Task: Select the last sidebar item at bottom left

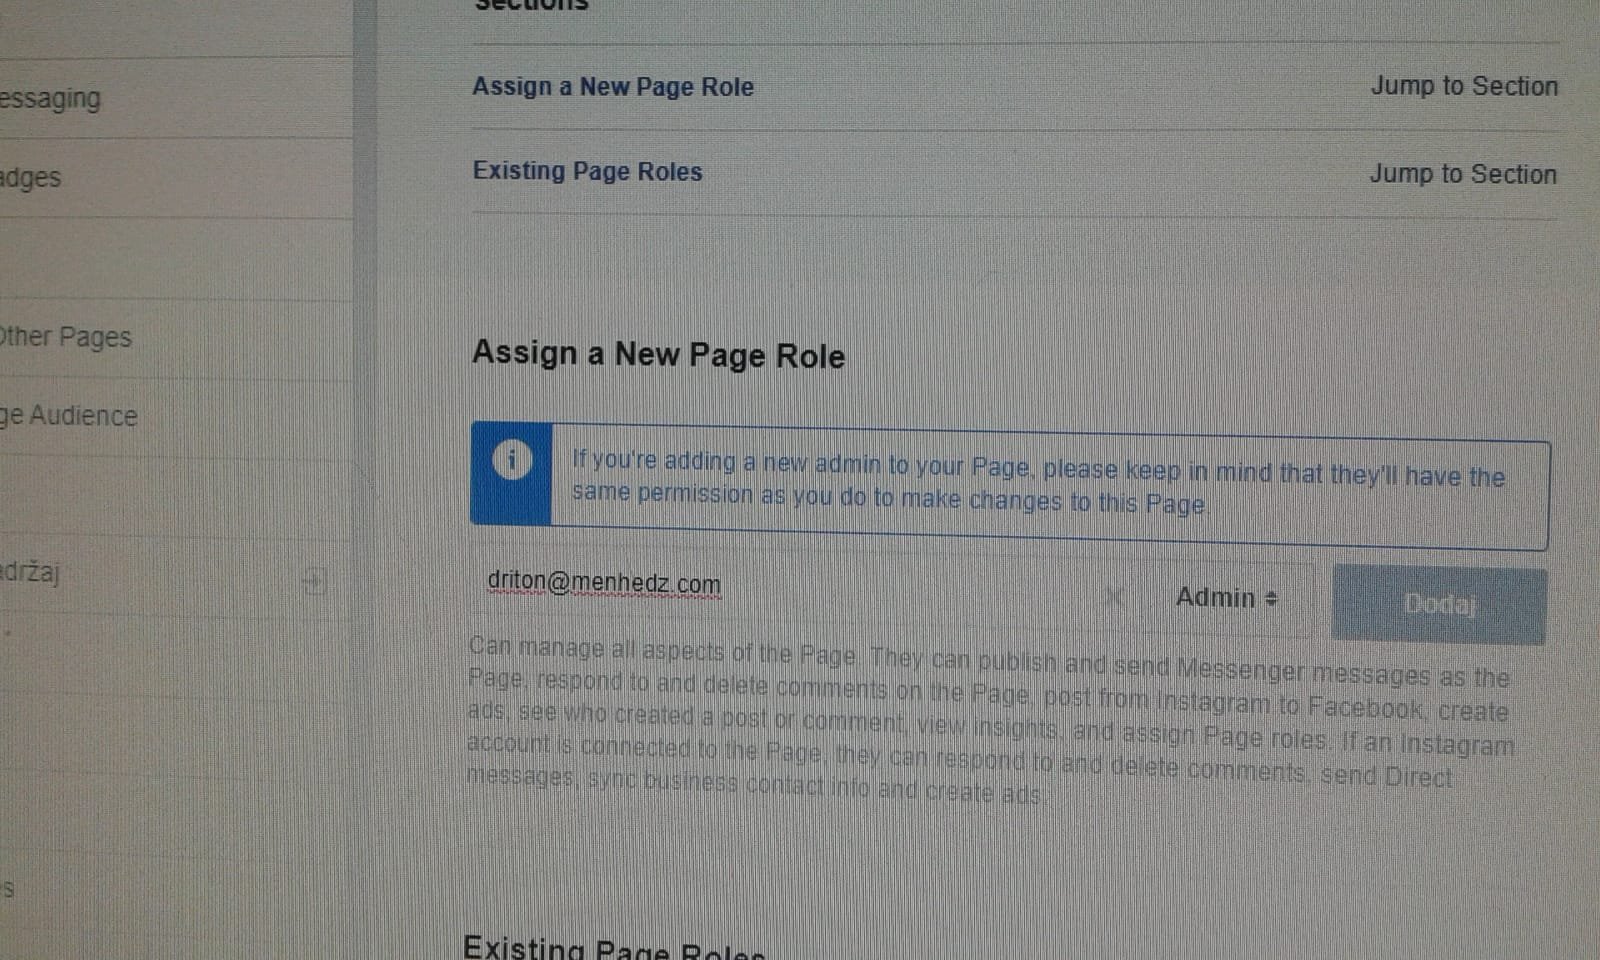Action: point(8,889)
